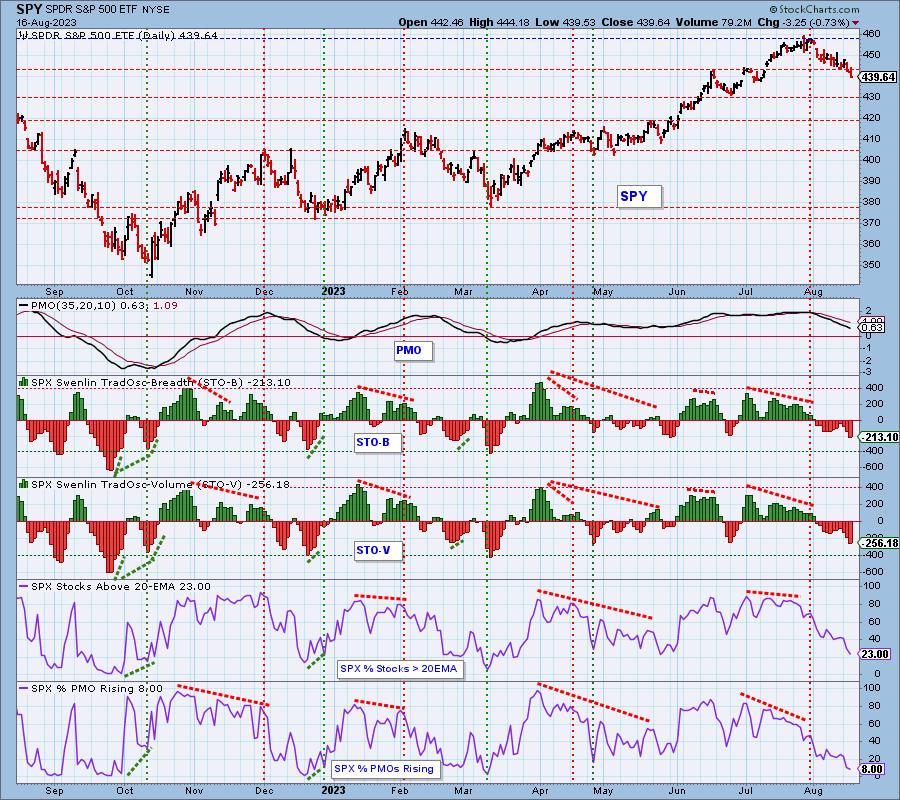The height and width of the screenshot is (800, 900).
Task: Click the blue SPY label box
Action: [639, 196]
